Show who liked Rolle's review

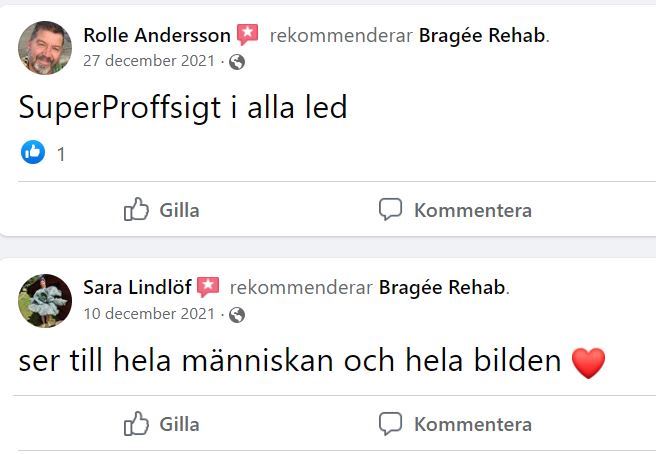click(33, 152)
